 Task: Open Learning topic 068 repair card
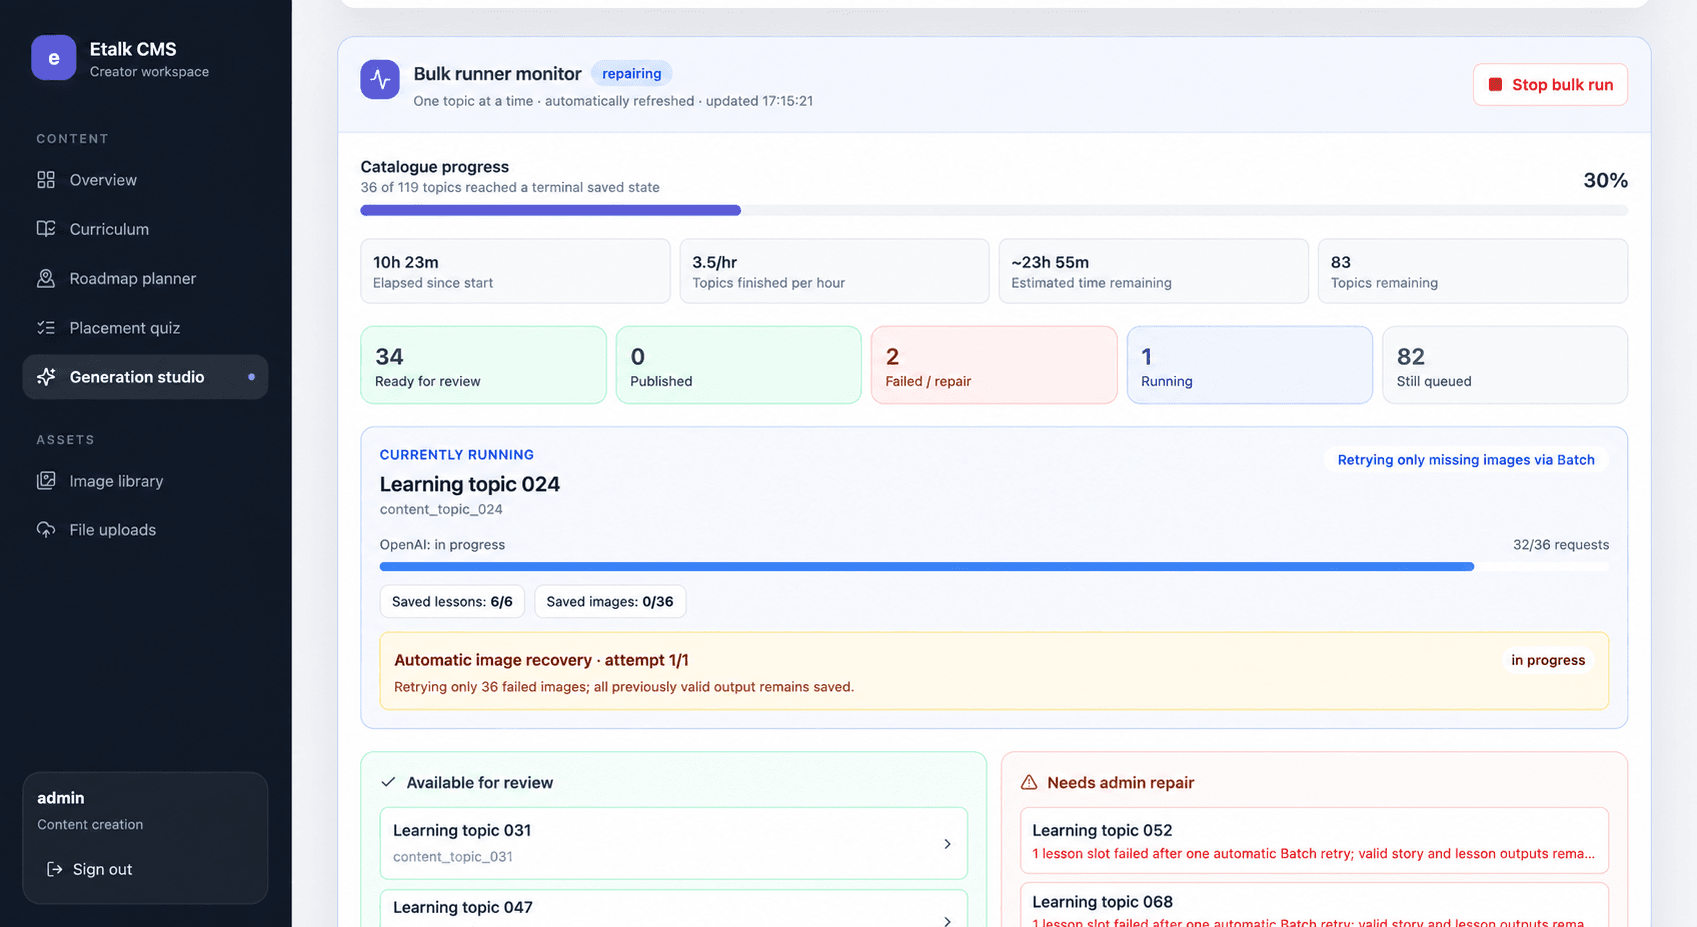coord(1314,905)
